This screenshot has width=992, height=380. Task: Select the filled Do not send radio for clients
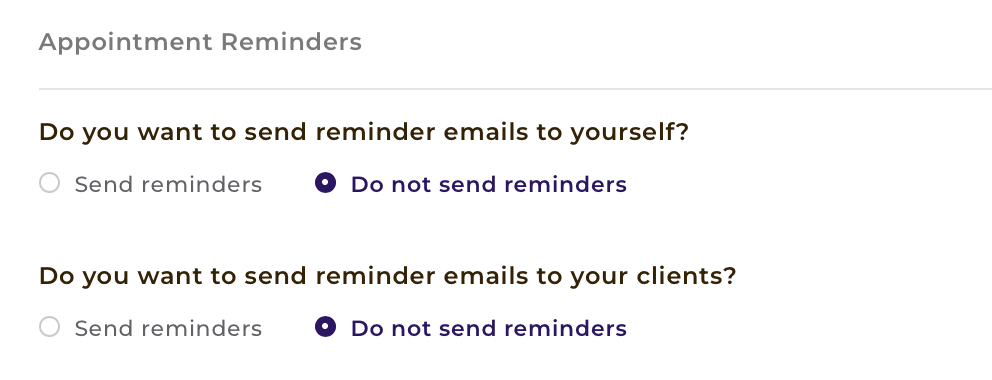[325, 328]
